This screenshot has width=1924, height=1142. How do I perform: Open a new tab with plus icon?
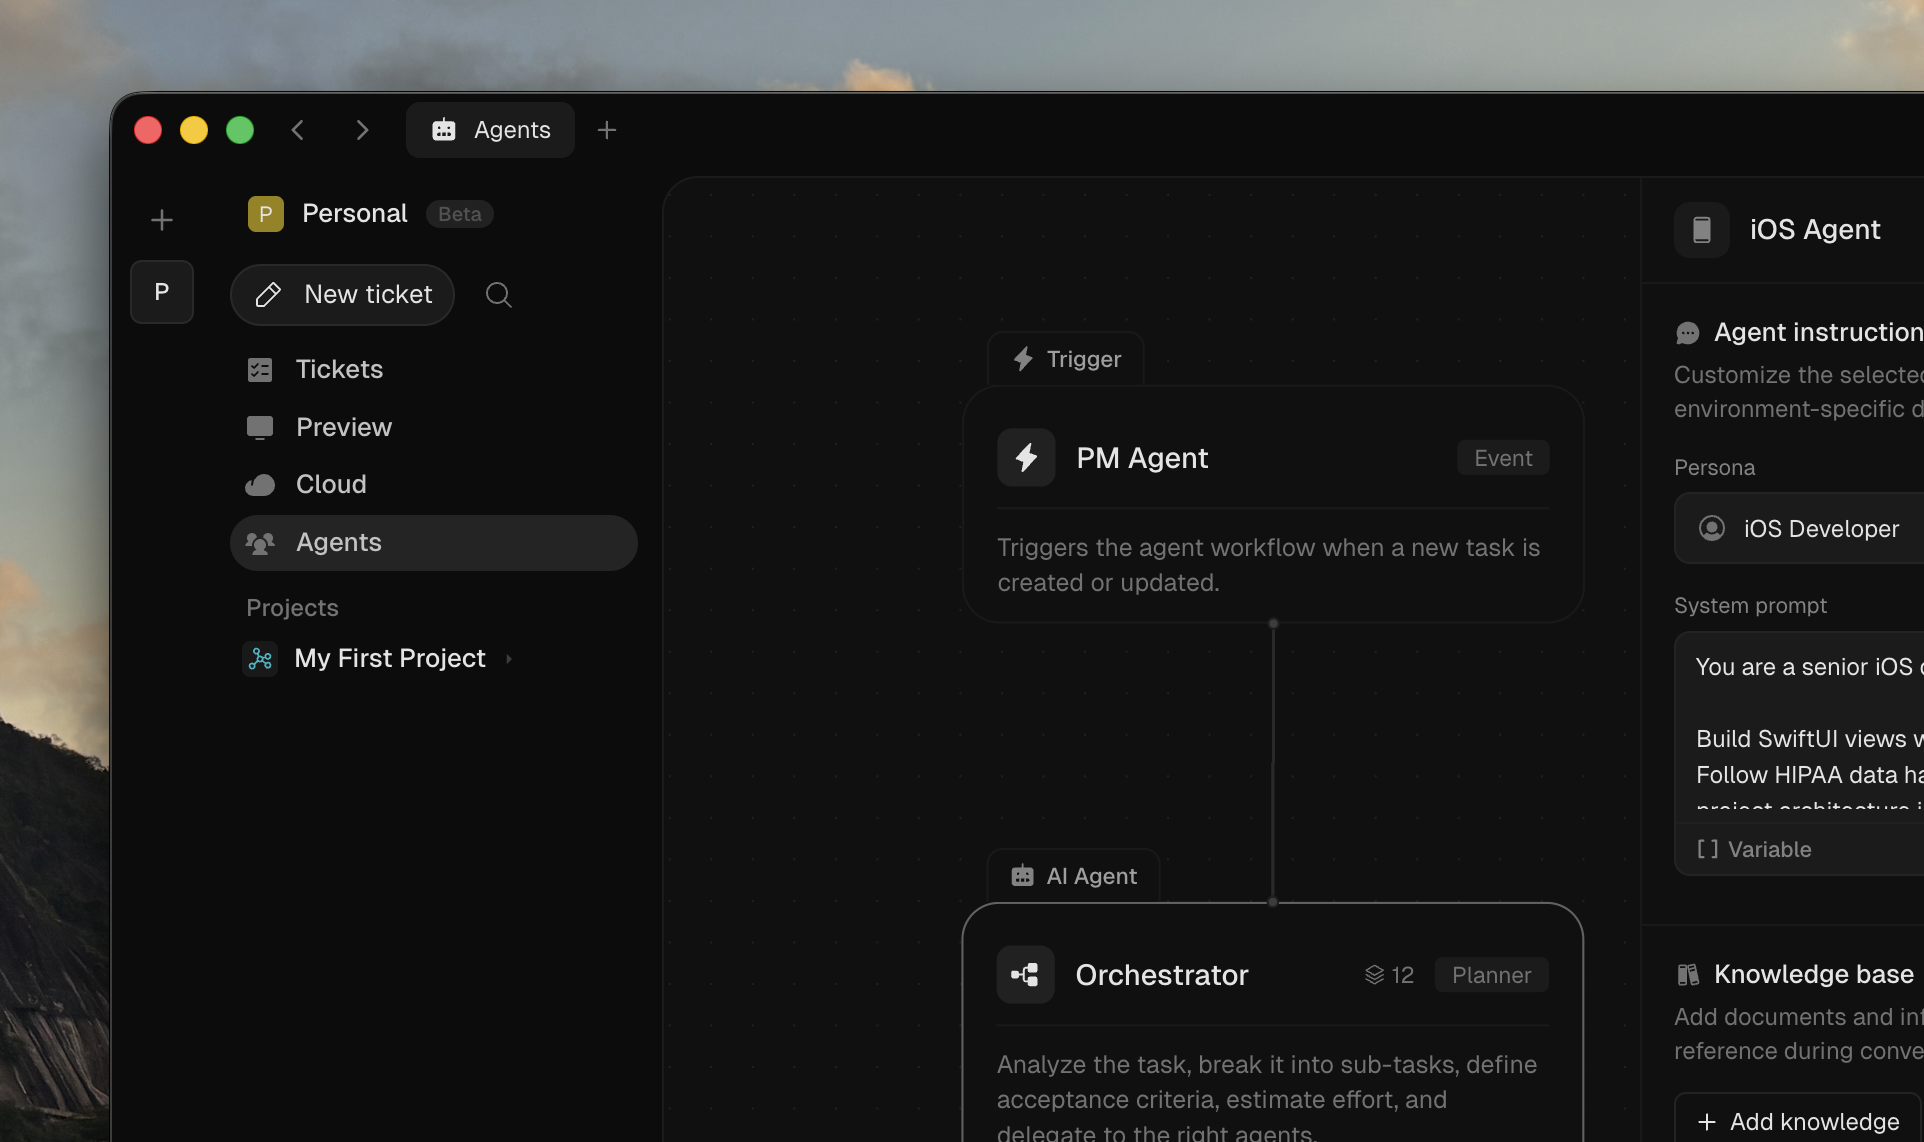606,130
